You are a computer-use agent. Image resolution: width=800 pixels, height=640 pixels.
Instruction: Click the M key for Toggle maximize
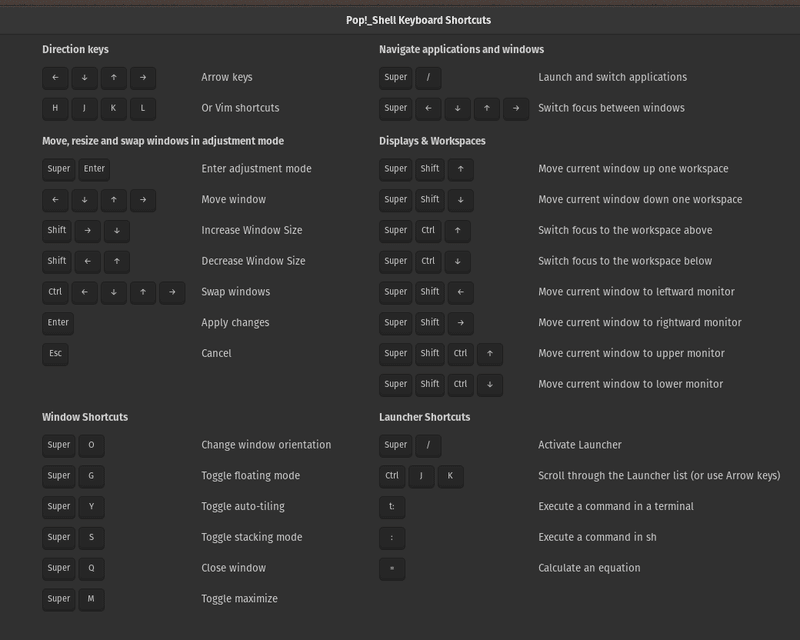point(91,599)
